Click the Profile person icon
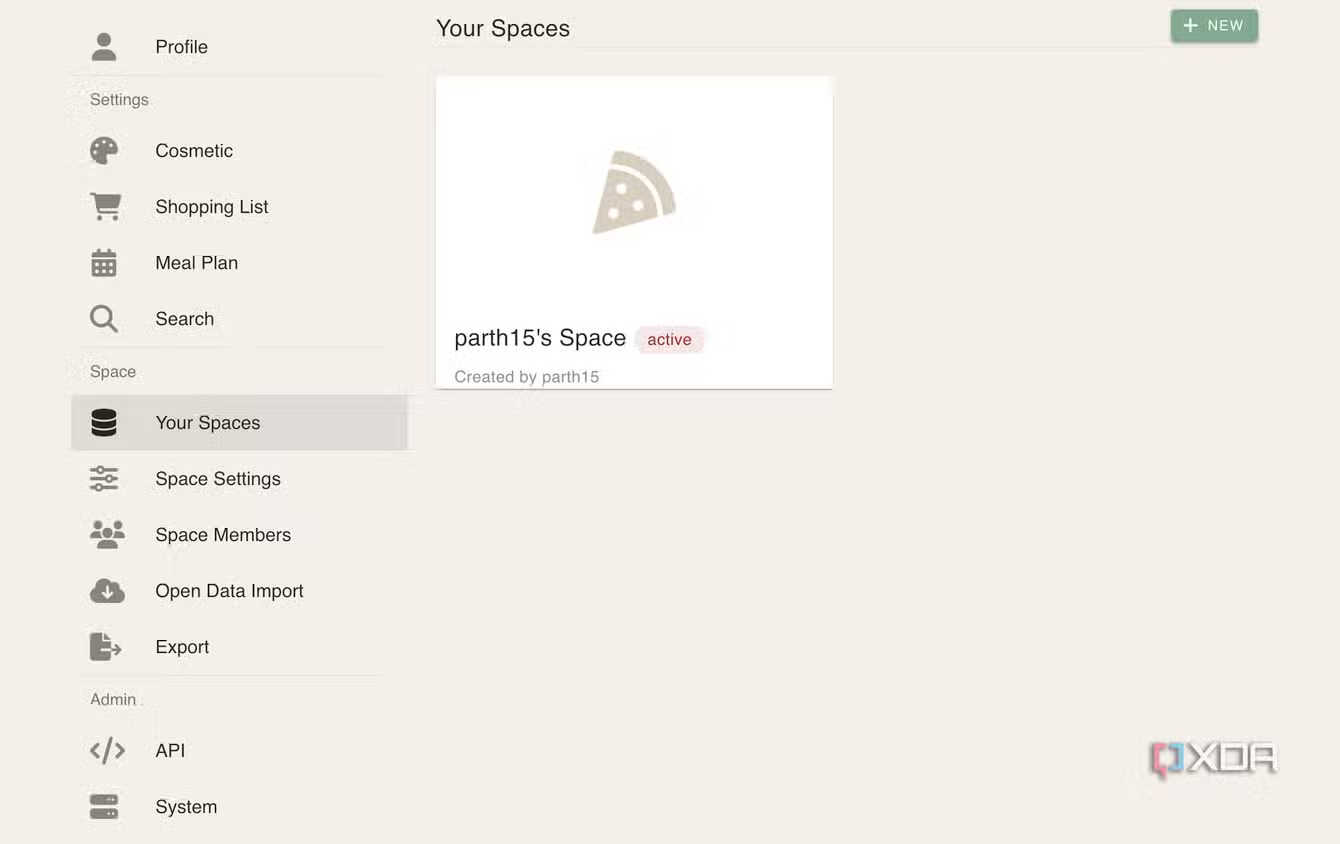The width and height of the screenshot is (1340, 844). (104, 47)
